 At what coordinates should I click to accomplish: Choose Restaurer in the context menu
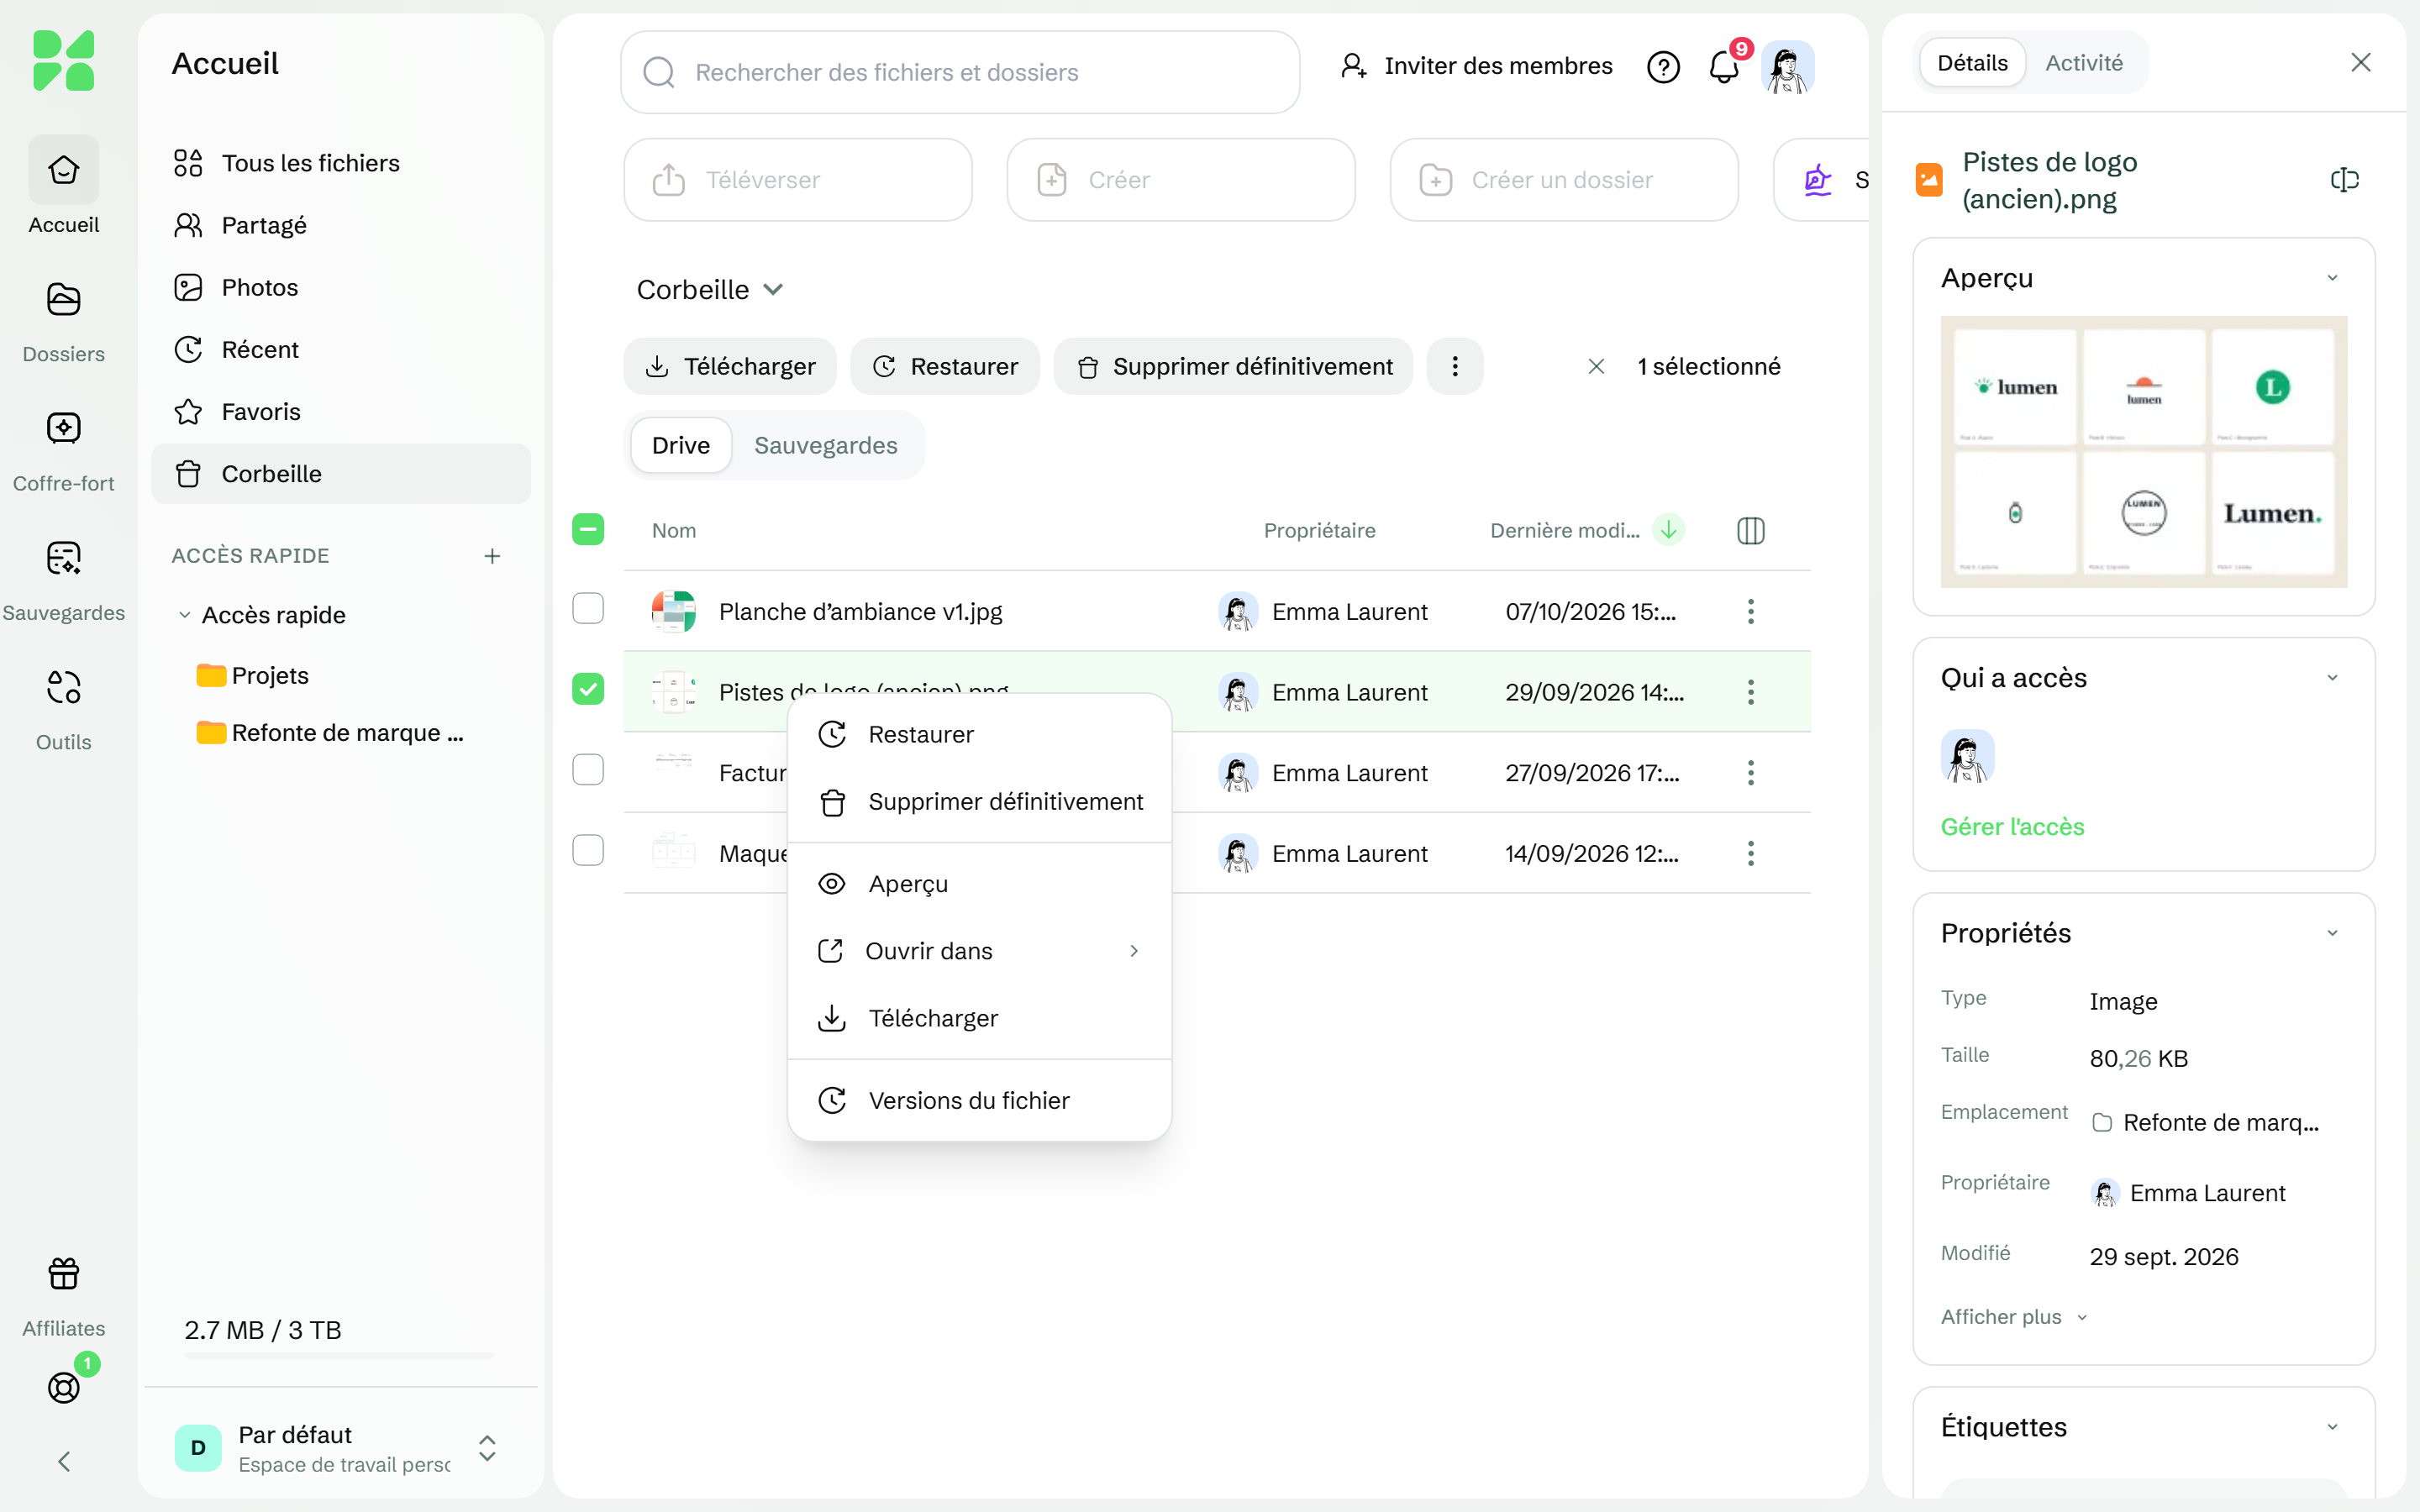coord(979,735)
